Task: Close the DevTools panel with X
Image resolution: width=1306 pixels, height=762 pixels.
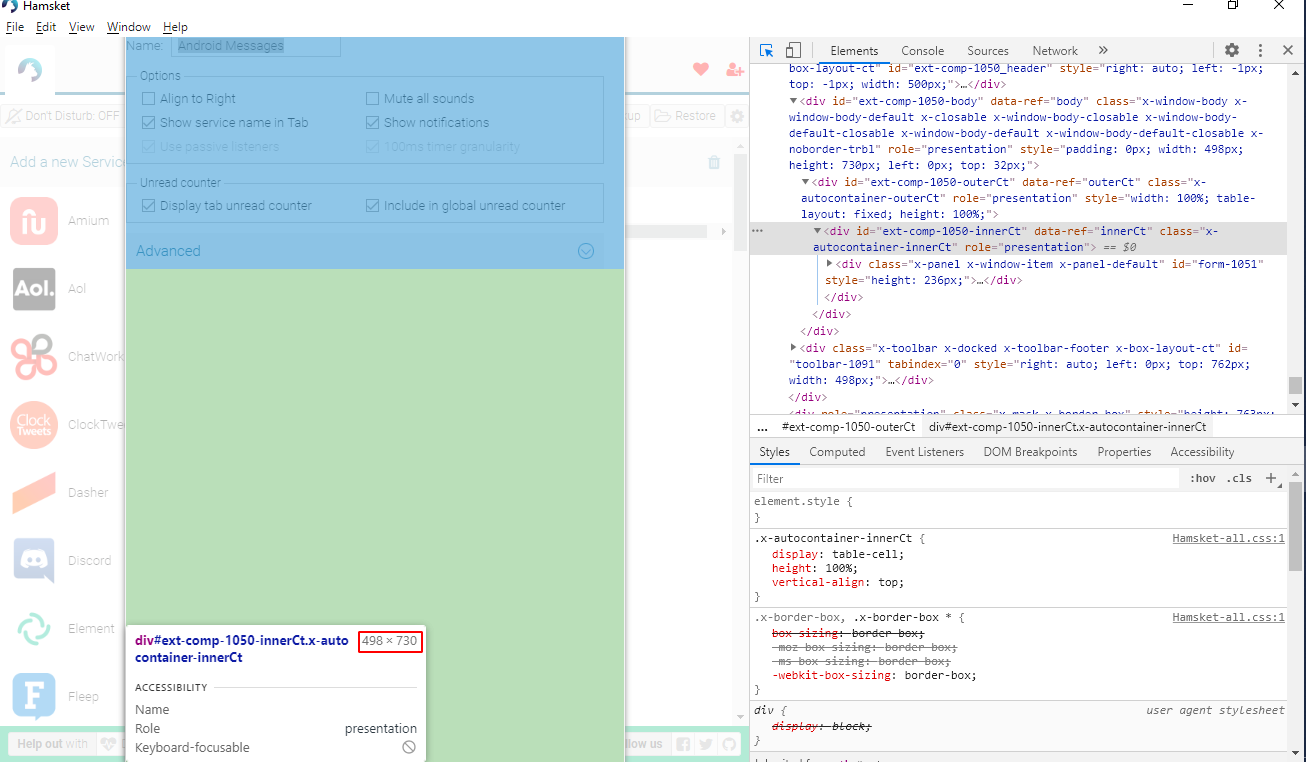Action: tap(1288, 50)
